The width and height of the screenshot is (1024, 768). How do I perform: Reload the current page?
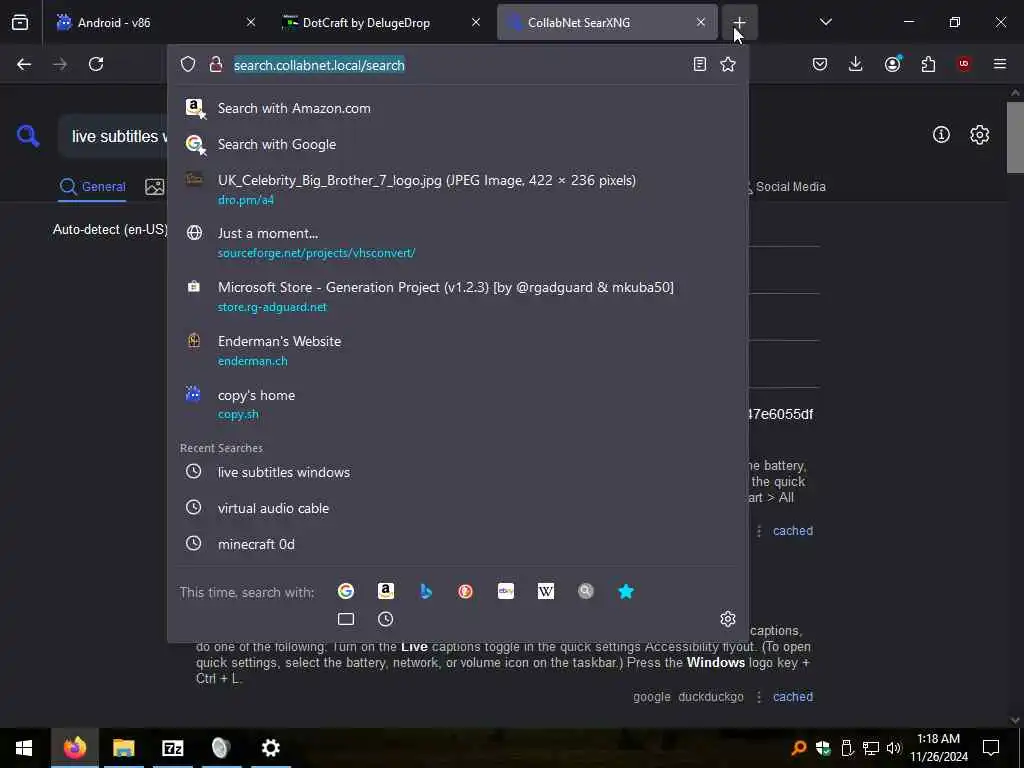[x=96, y=64]
